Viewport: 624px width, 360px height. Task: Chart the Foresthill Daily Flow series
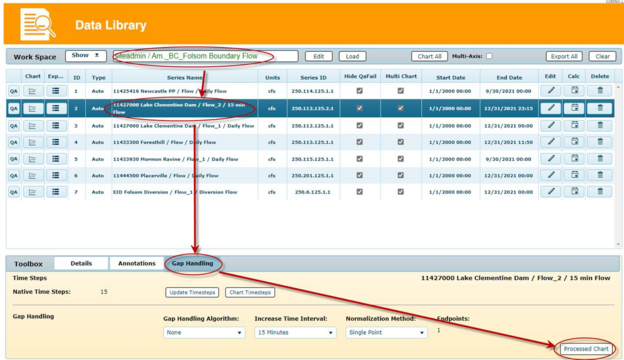(x=32, y=142)
